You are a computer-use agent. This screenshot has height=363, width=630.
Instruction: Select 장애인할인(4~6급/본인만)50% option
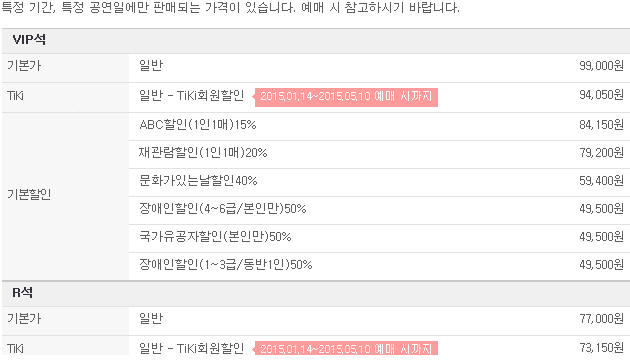(x=223, y=209)
